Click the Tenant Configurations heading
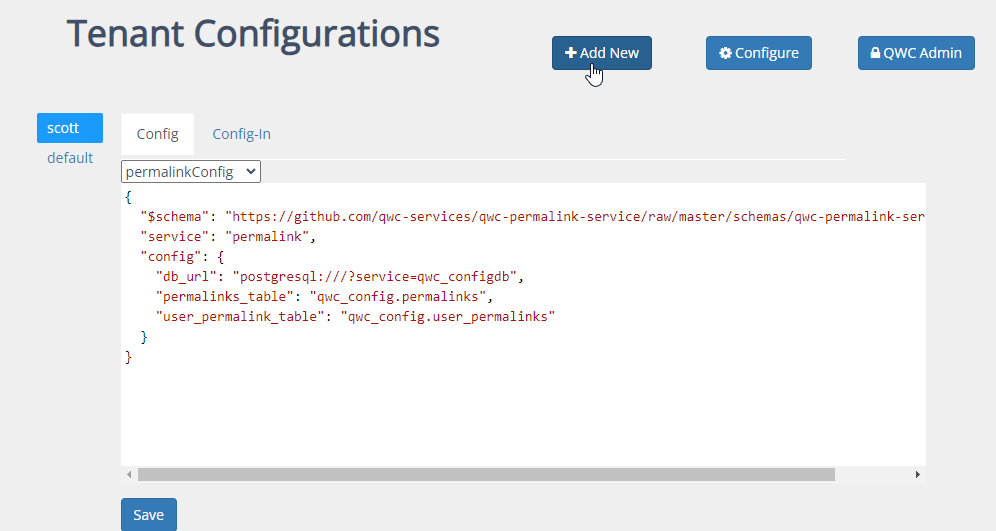This screenshot has height=531, width=996. (253, 34)
